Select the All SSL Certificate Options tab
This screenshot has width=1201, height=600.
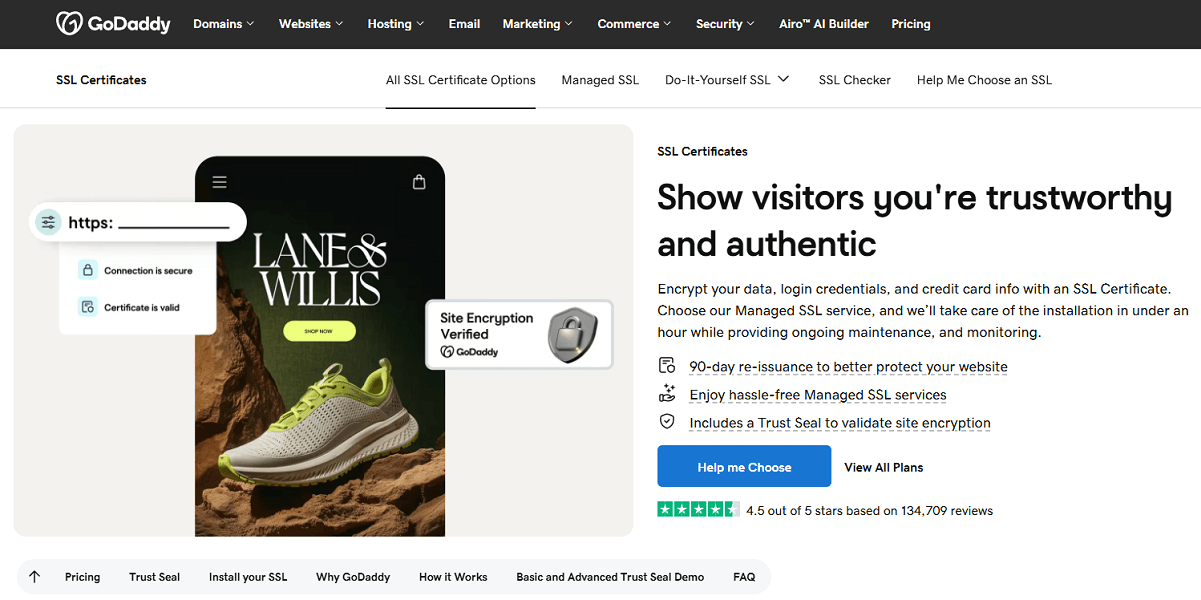pos(461,80)
